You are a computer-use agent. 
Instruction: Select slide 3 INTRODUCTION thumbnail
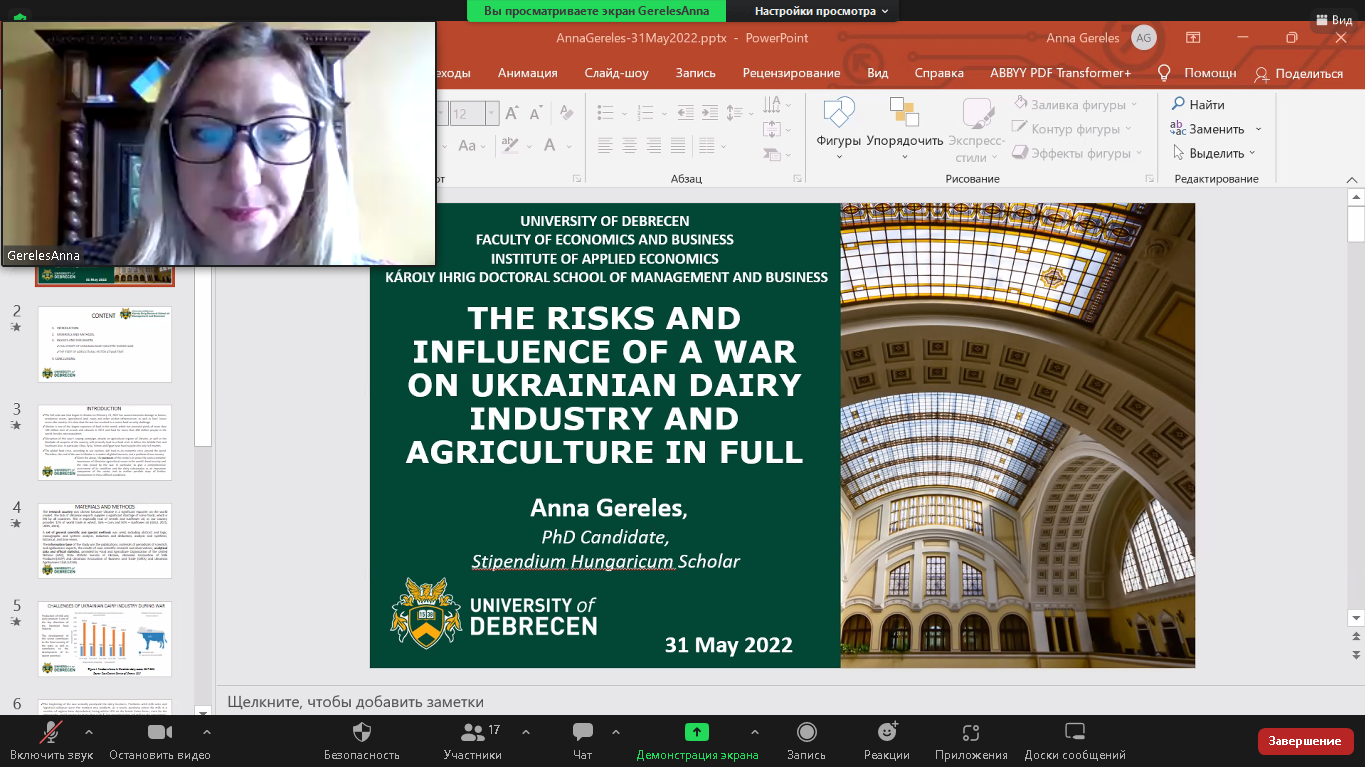[104, 442]
